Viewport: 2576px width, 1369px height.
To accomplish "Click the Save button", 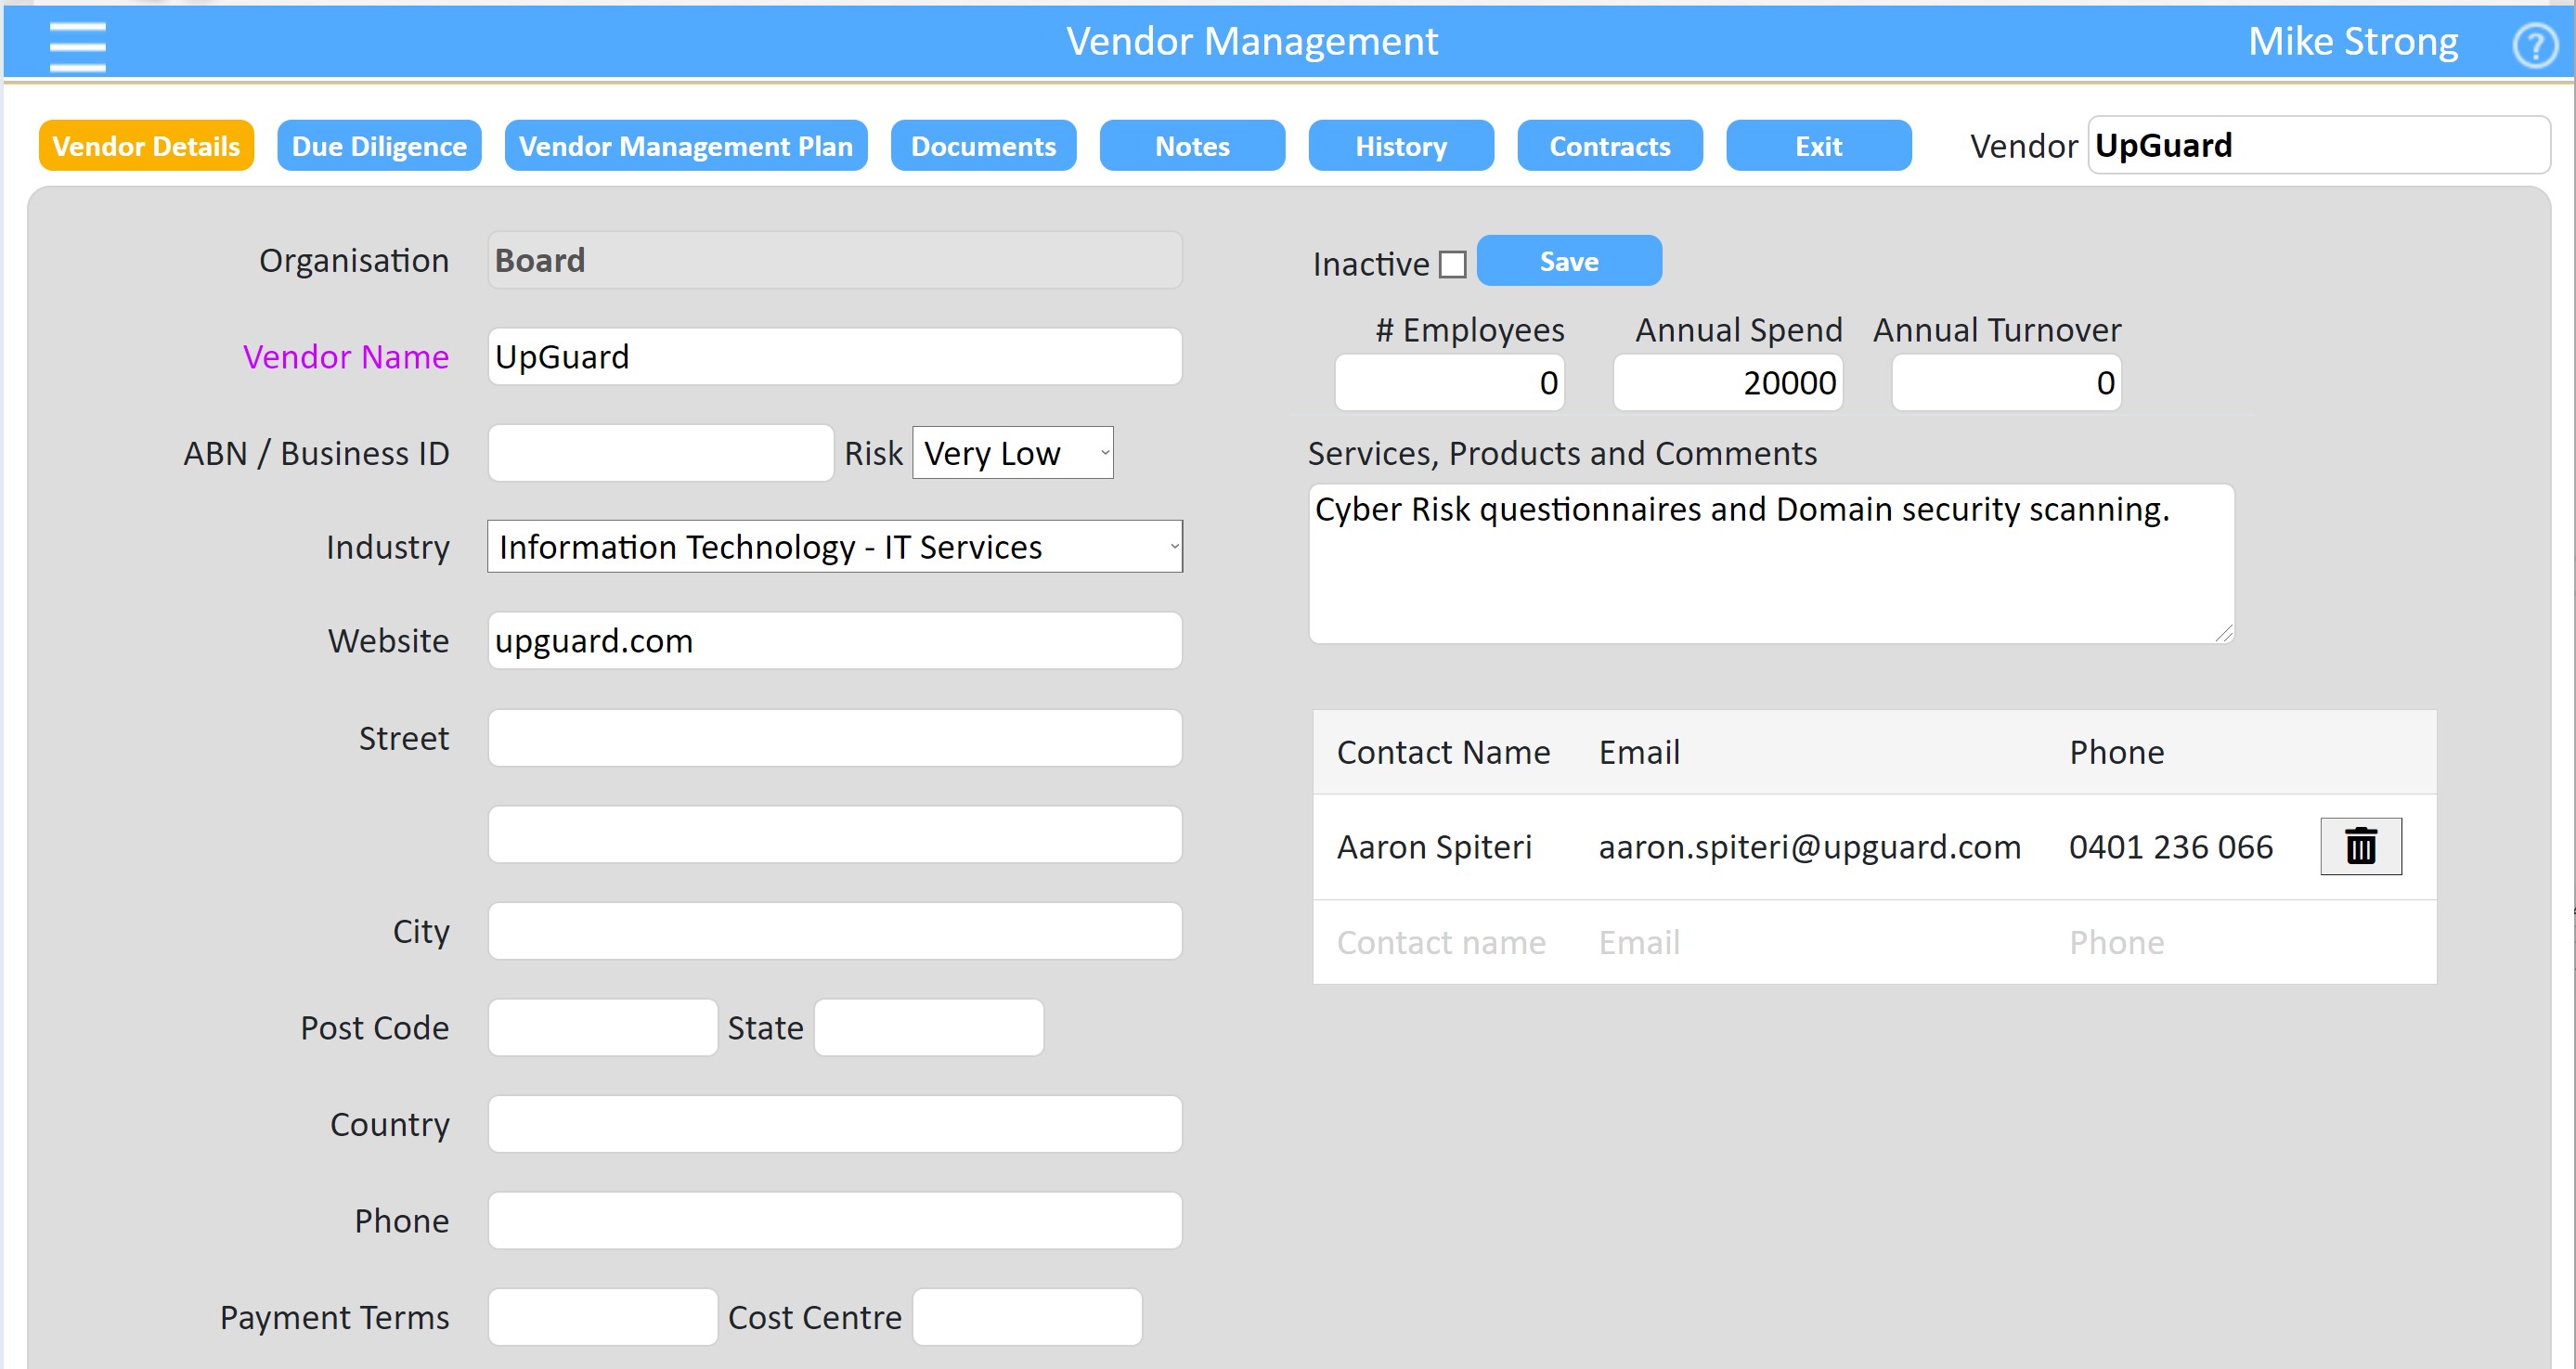I will point(1568,261).
